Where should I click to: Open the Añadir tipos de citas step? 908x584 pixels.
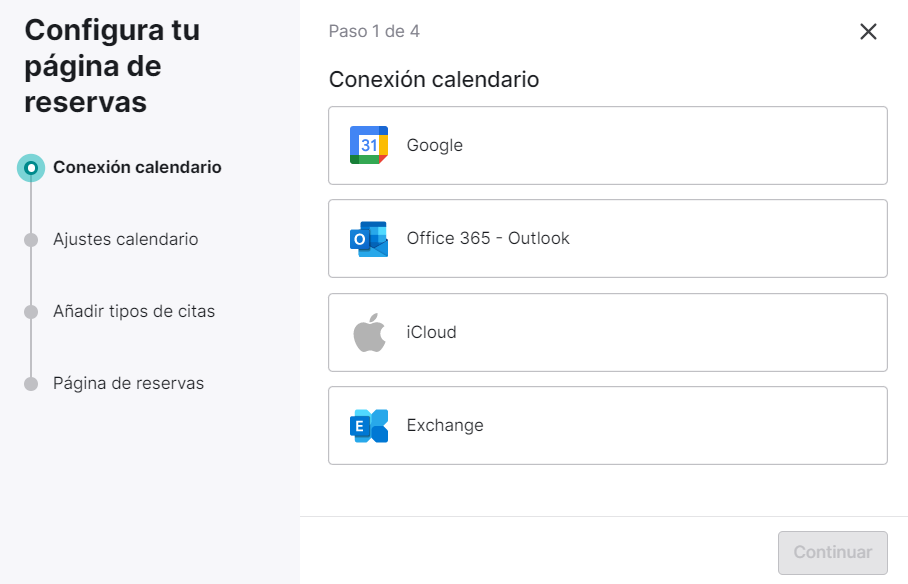click(134, 312)
